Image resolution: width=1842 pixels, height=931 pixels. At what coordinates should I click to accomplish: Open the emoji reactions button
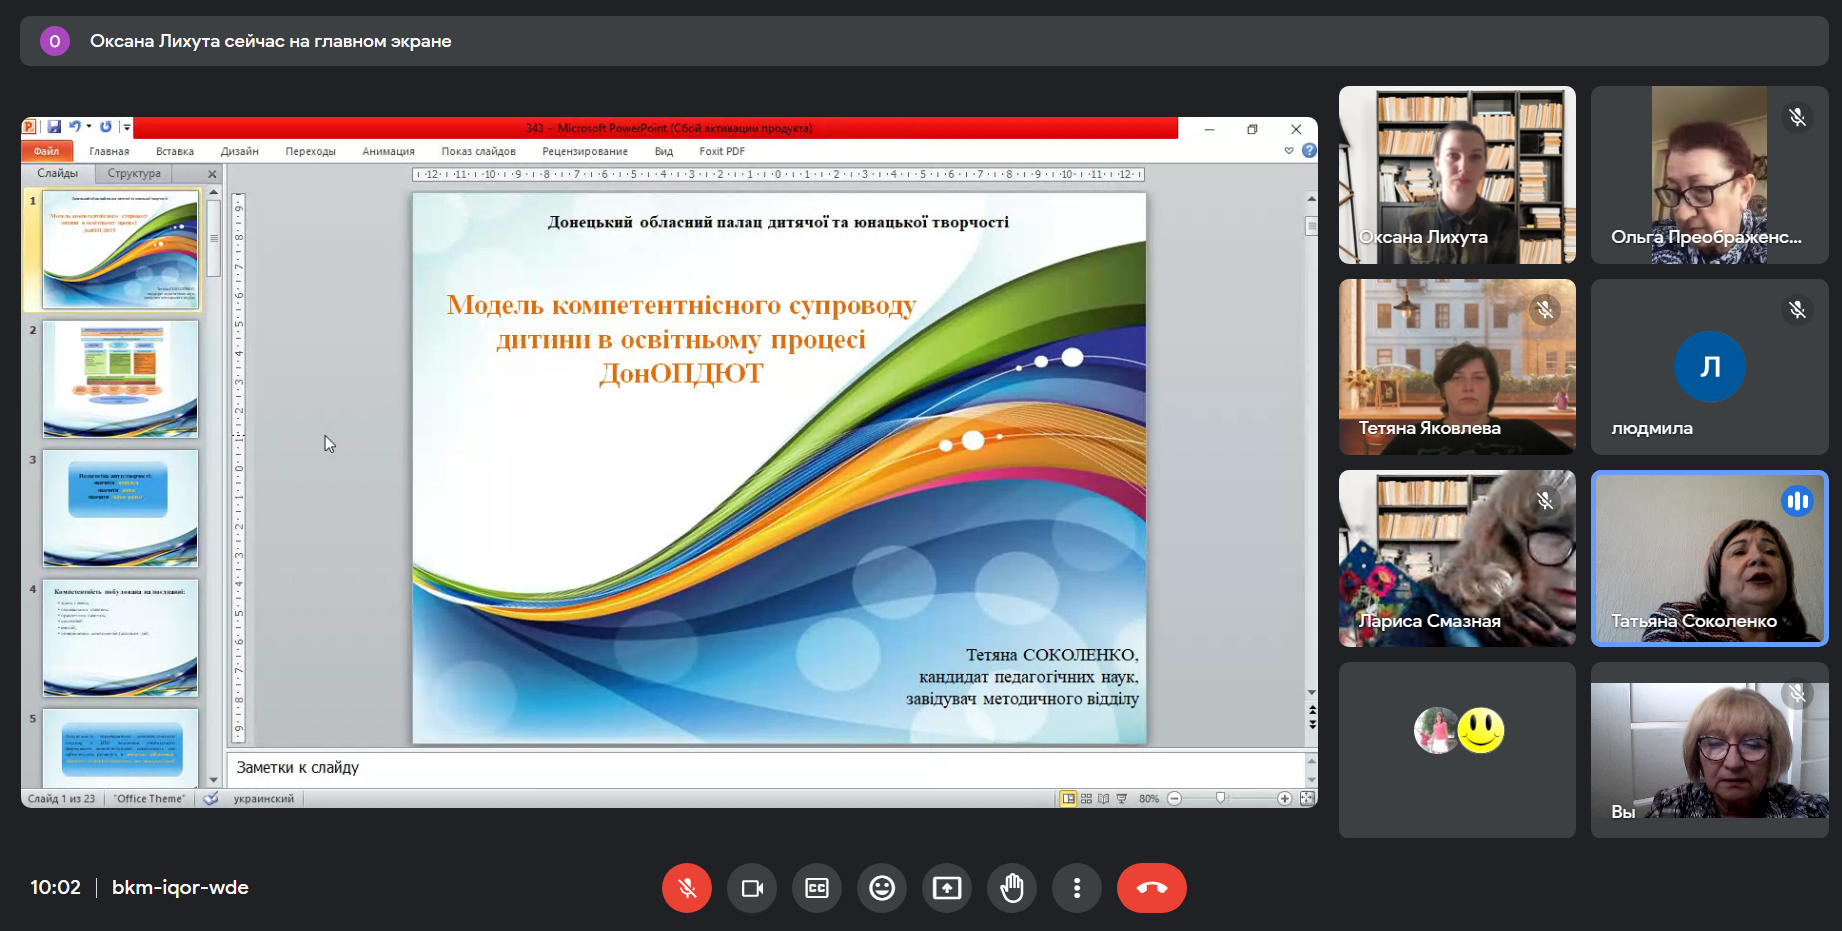coord(882,888)
